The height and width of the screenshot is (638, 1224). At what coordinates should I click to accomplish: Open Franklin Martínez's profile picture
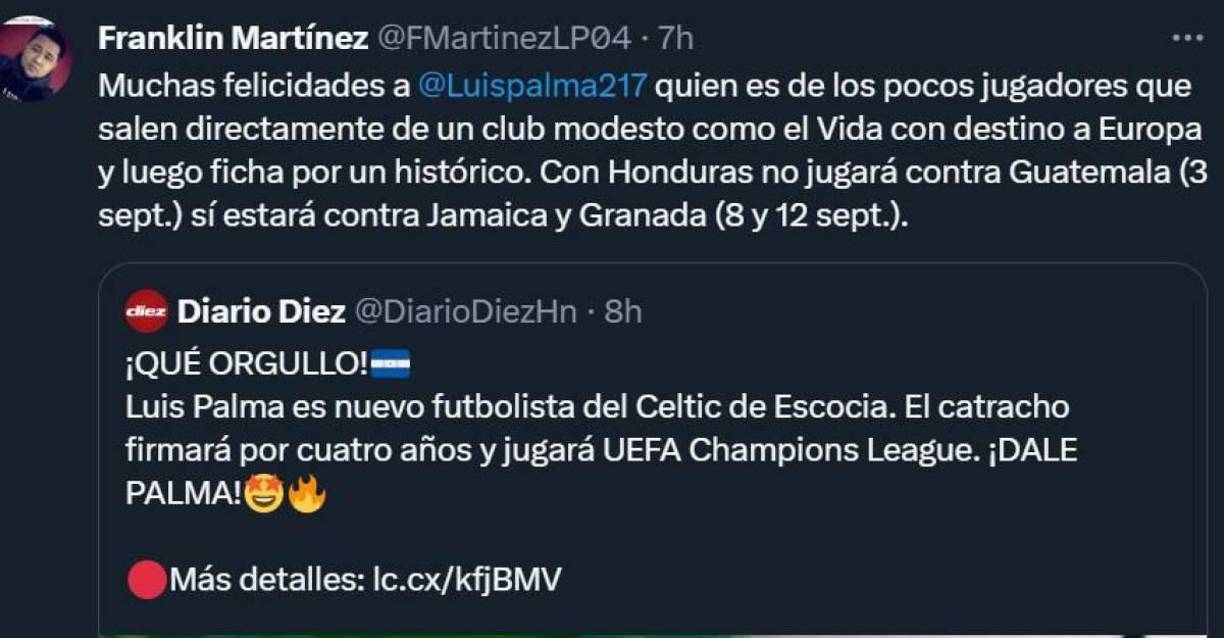(34, 60)
